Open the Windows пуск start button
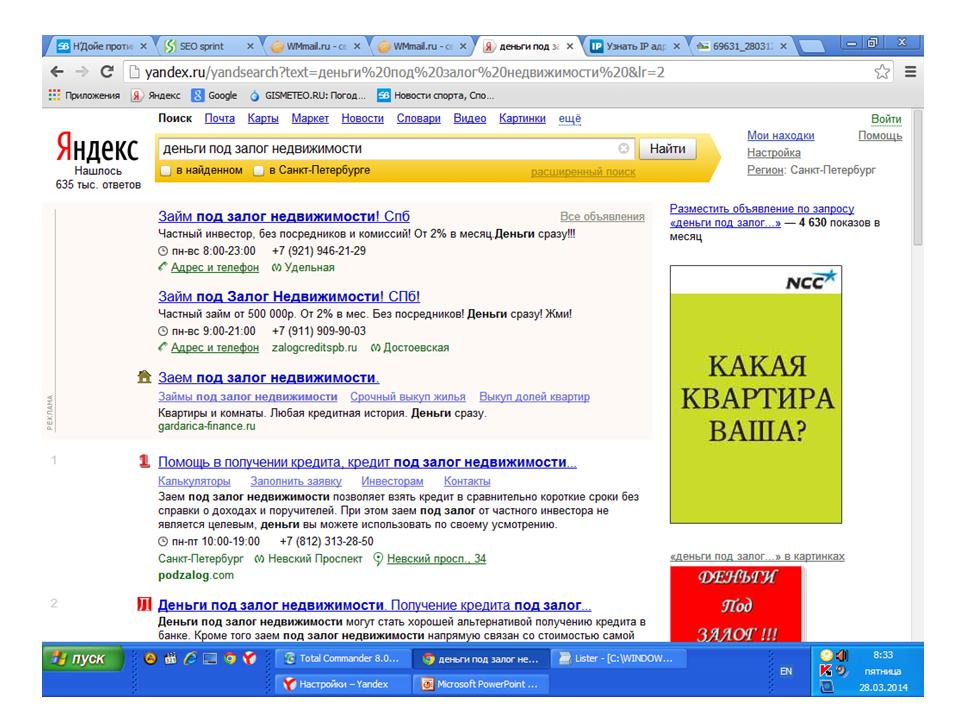The height and width of the screenshot is (720, 960). pyautogui.click(x=83, y=659)
